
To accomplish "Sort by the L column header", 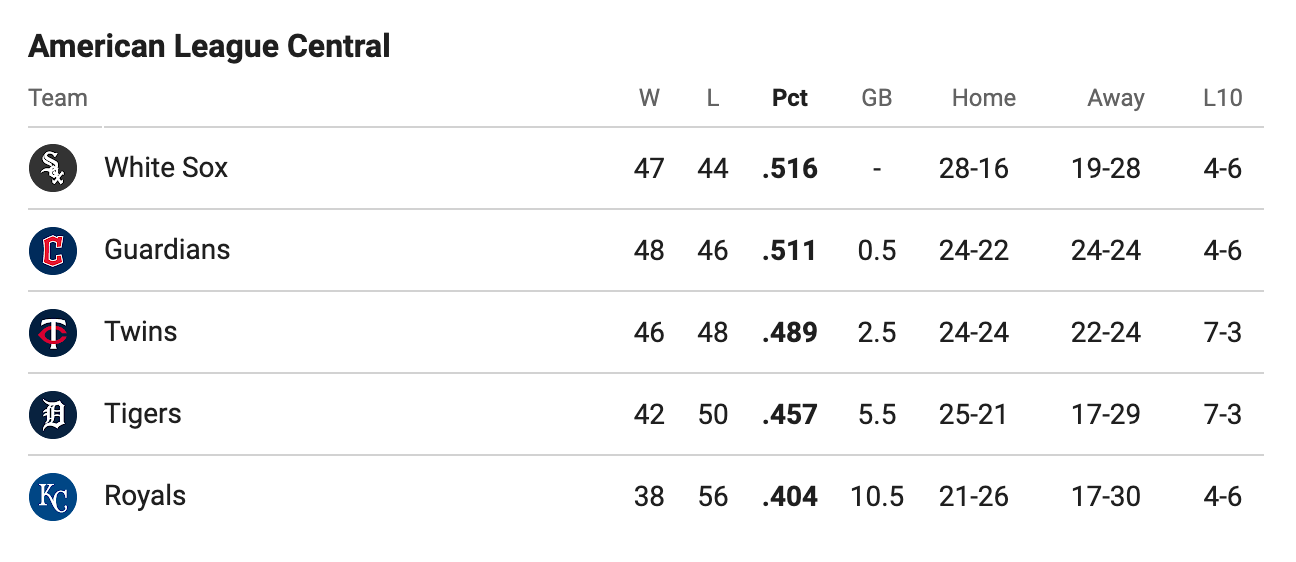I will (713, 98).
